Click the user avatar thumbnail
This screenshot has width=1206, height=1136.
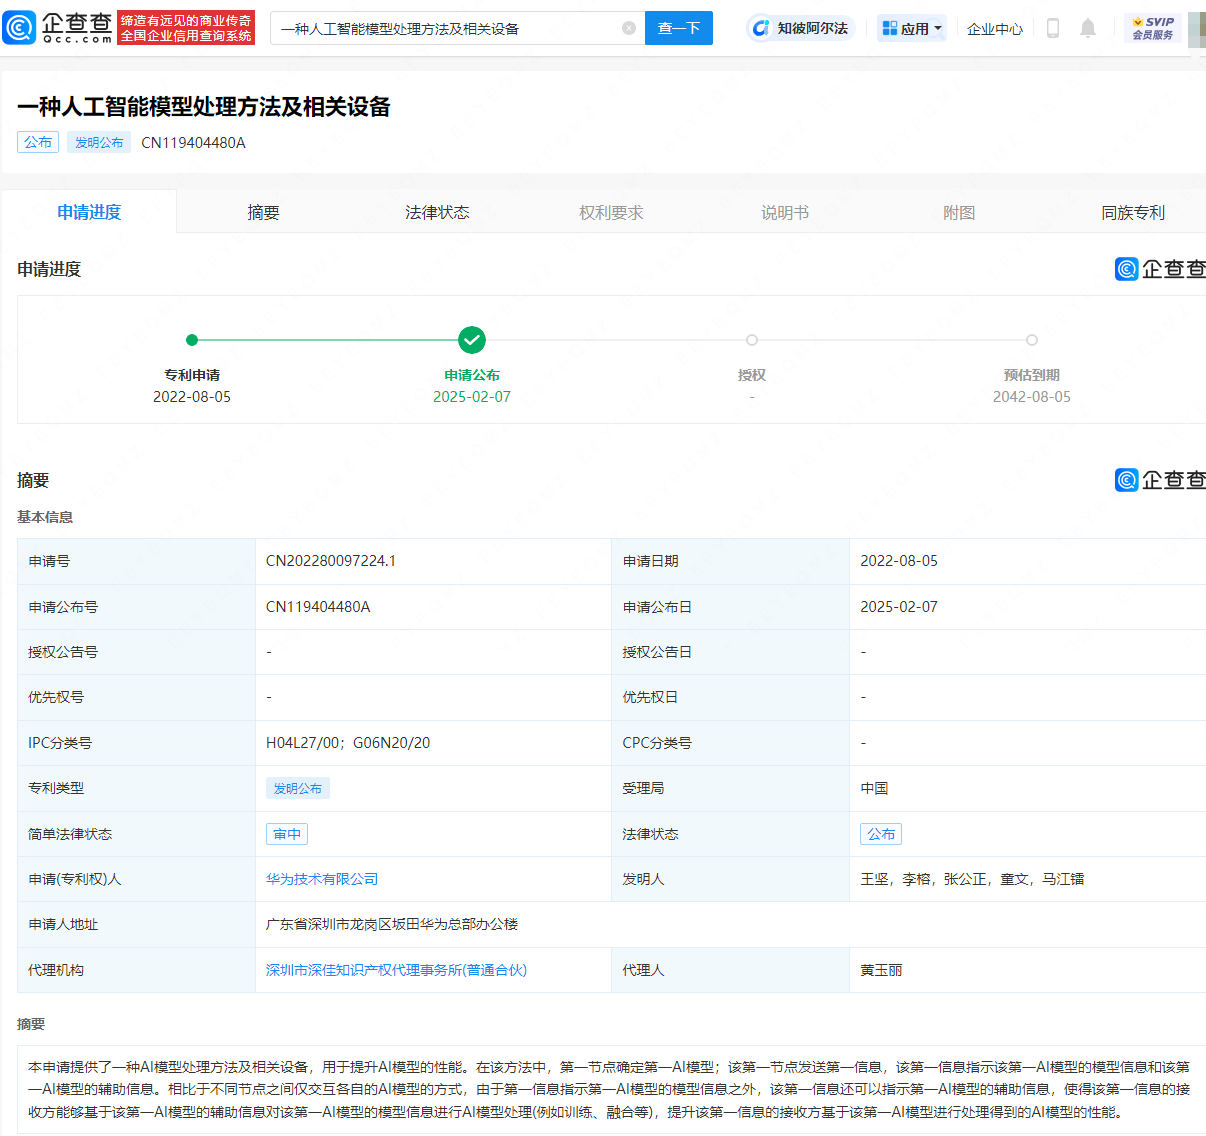click(x=1197, y=30)
